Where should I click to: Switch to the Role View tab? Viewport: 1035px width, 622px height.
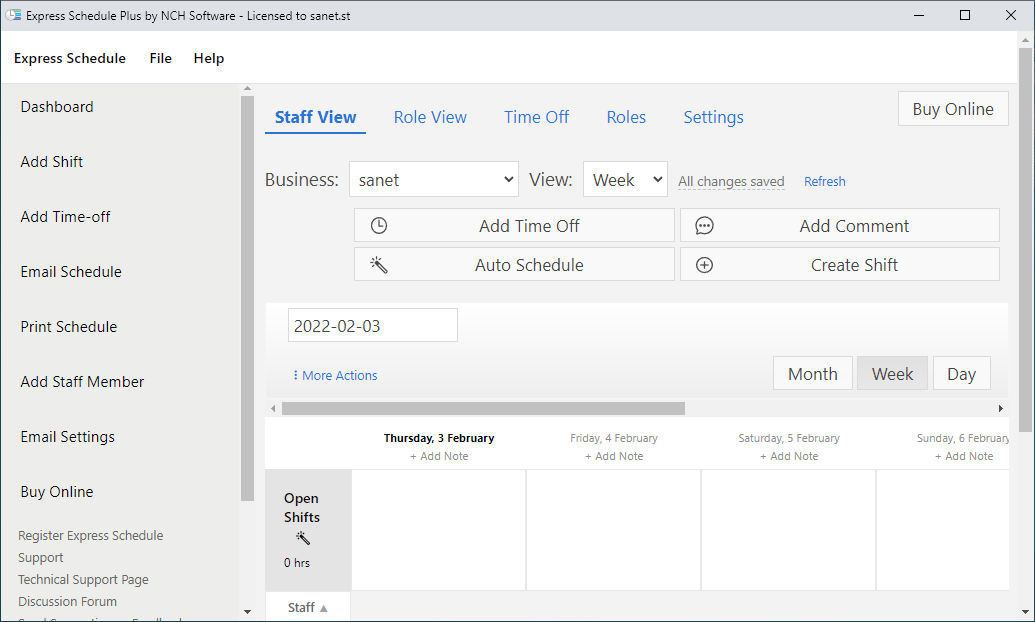[430, 118]
